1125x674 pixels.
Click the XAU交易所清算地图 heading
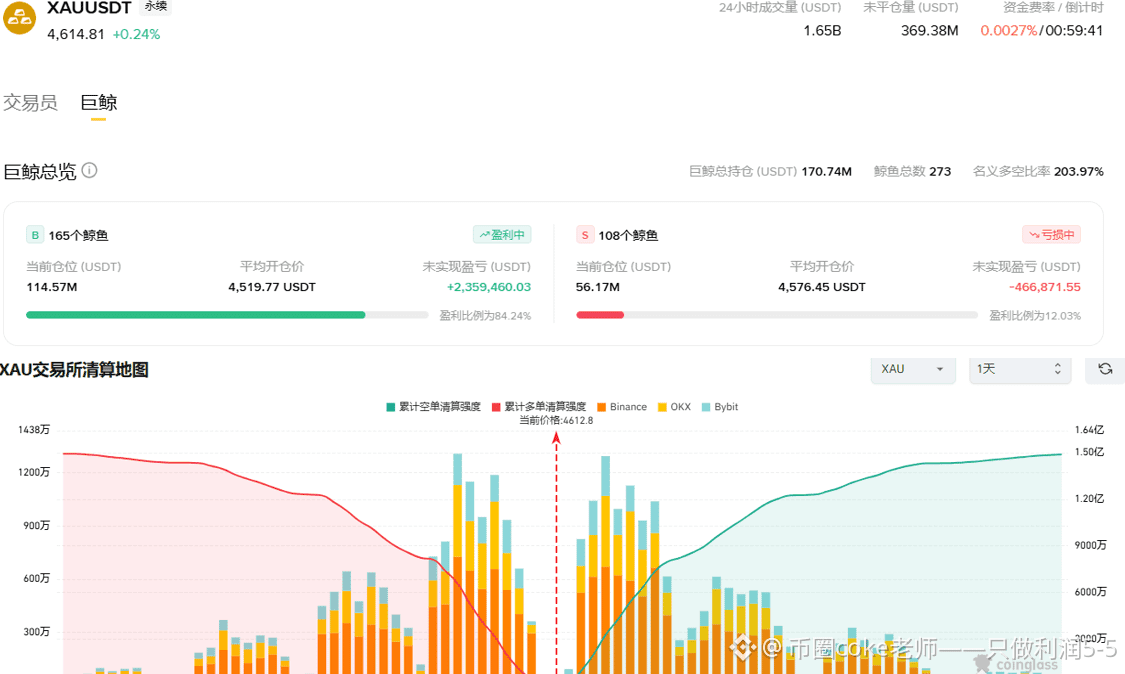tap(74, 370)
